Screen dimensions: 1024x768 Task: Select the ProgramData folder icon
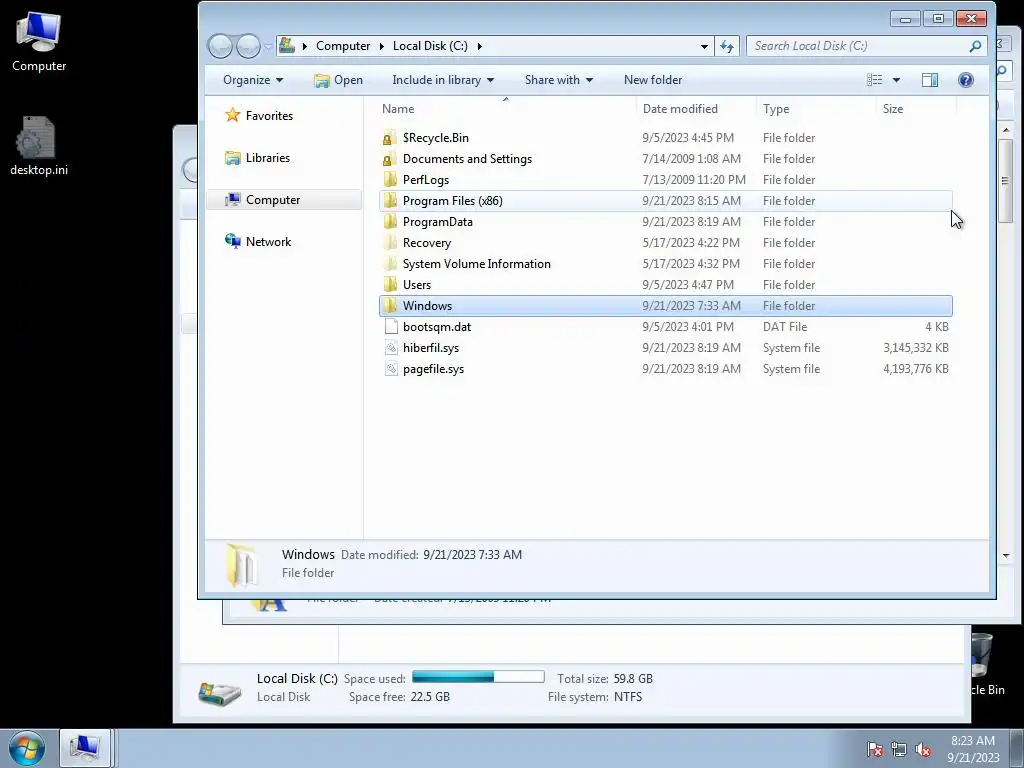point(390,221)
